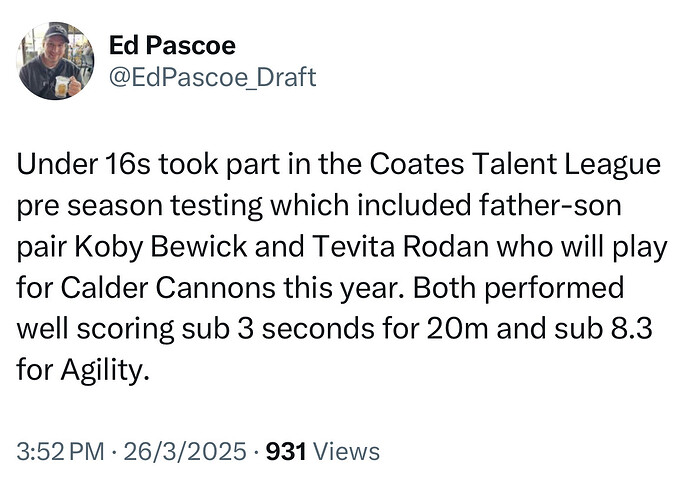This screenshot has width=690, height=480.
Task: Click the words Calder Cannons
Action: coord(169,288)
